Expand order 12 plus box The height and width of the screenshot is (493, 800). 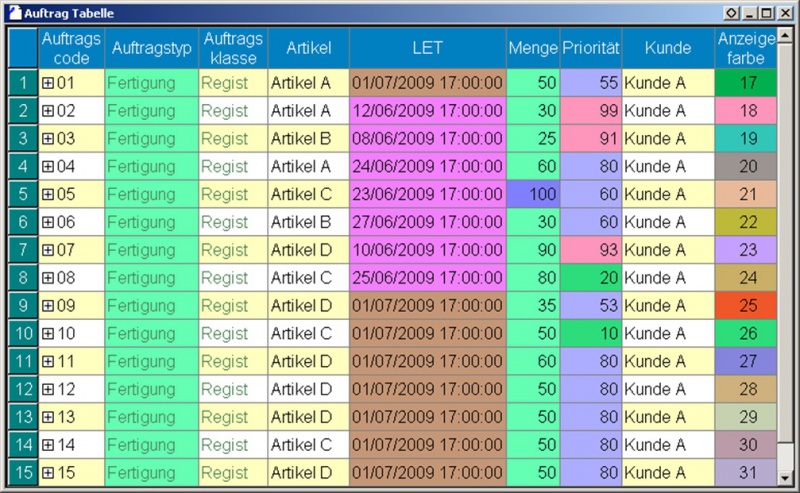47,388
